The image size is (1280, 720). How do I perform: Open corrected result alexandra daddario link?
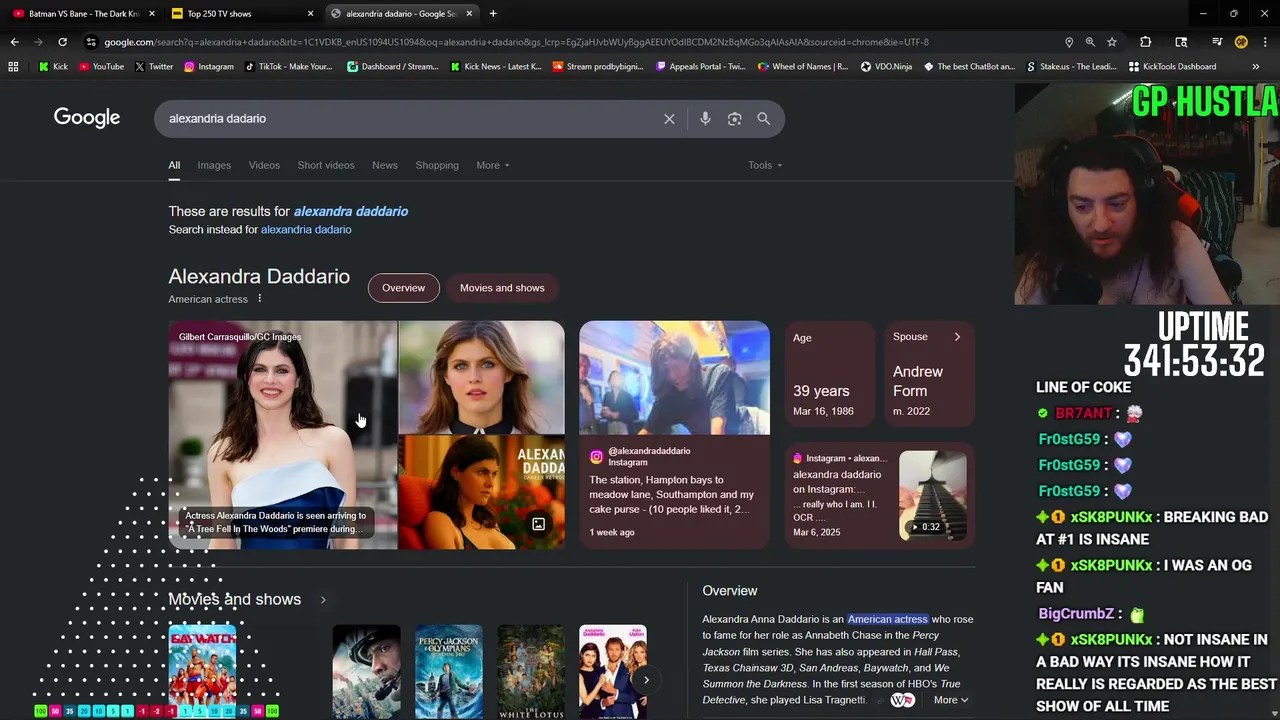tap(351, 211)
